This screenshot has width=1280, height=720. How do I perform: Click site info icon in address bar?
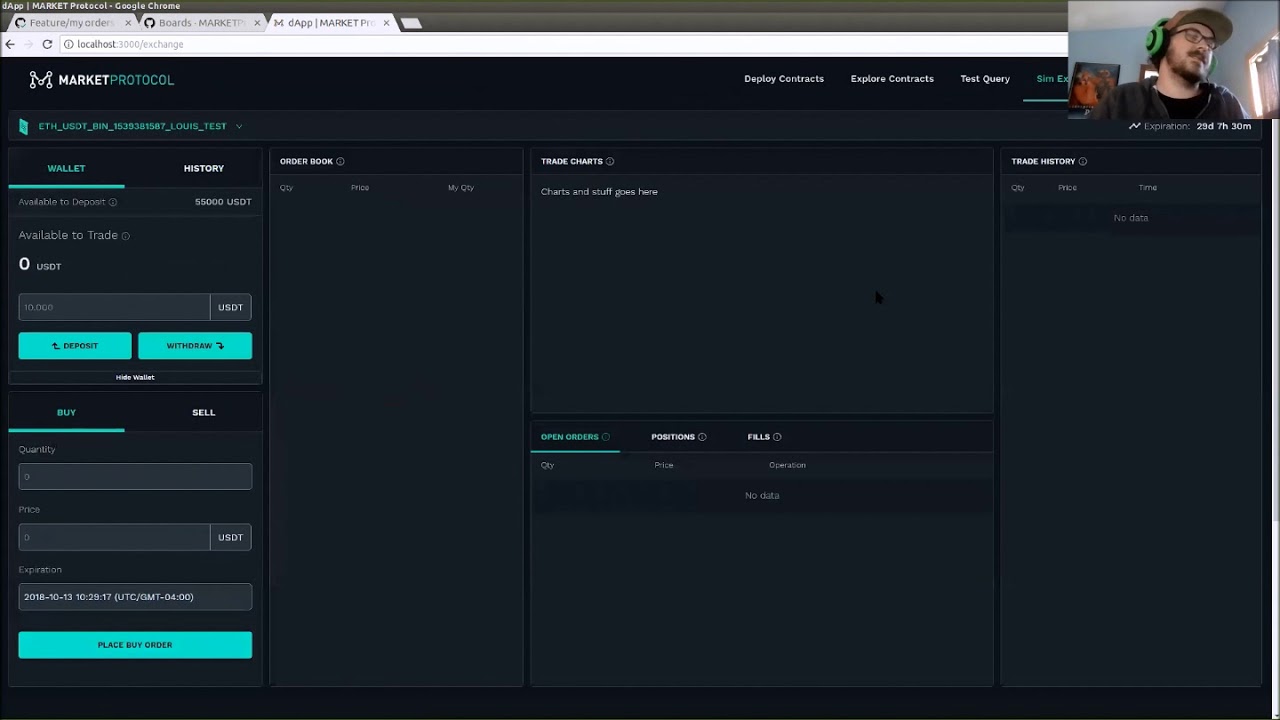click(x=69, y=44)
